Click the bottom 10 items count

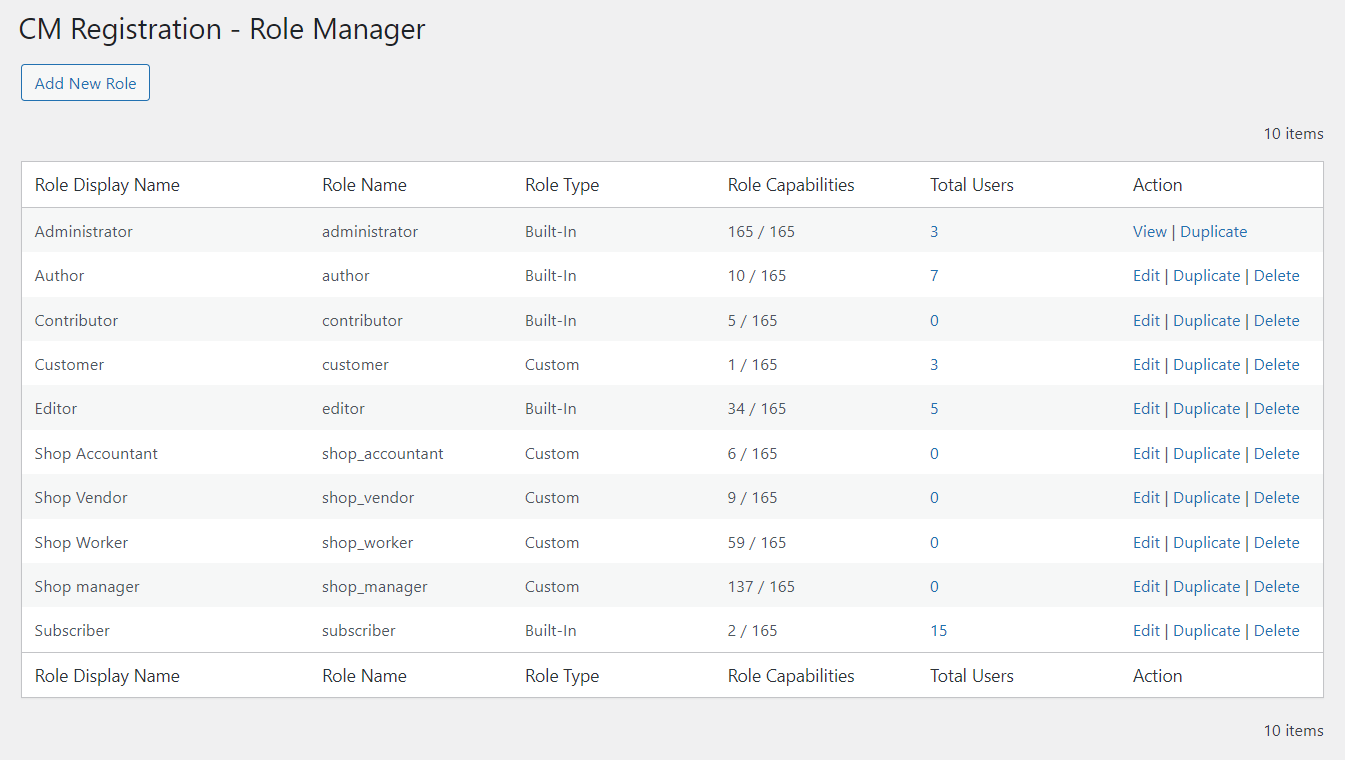tap(1293, 730)
